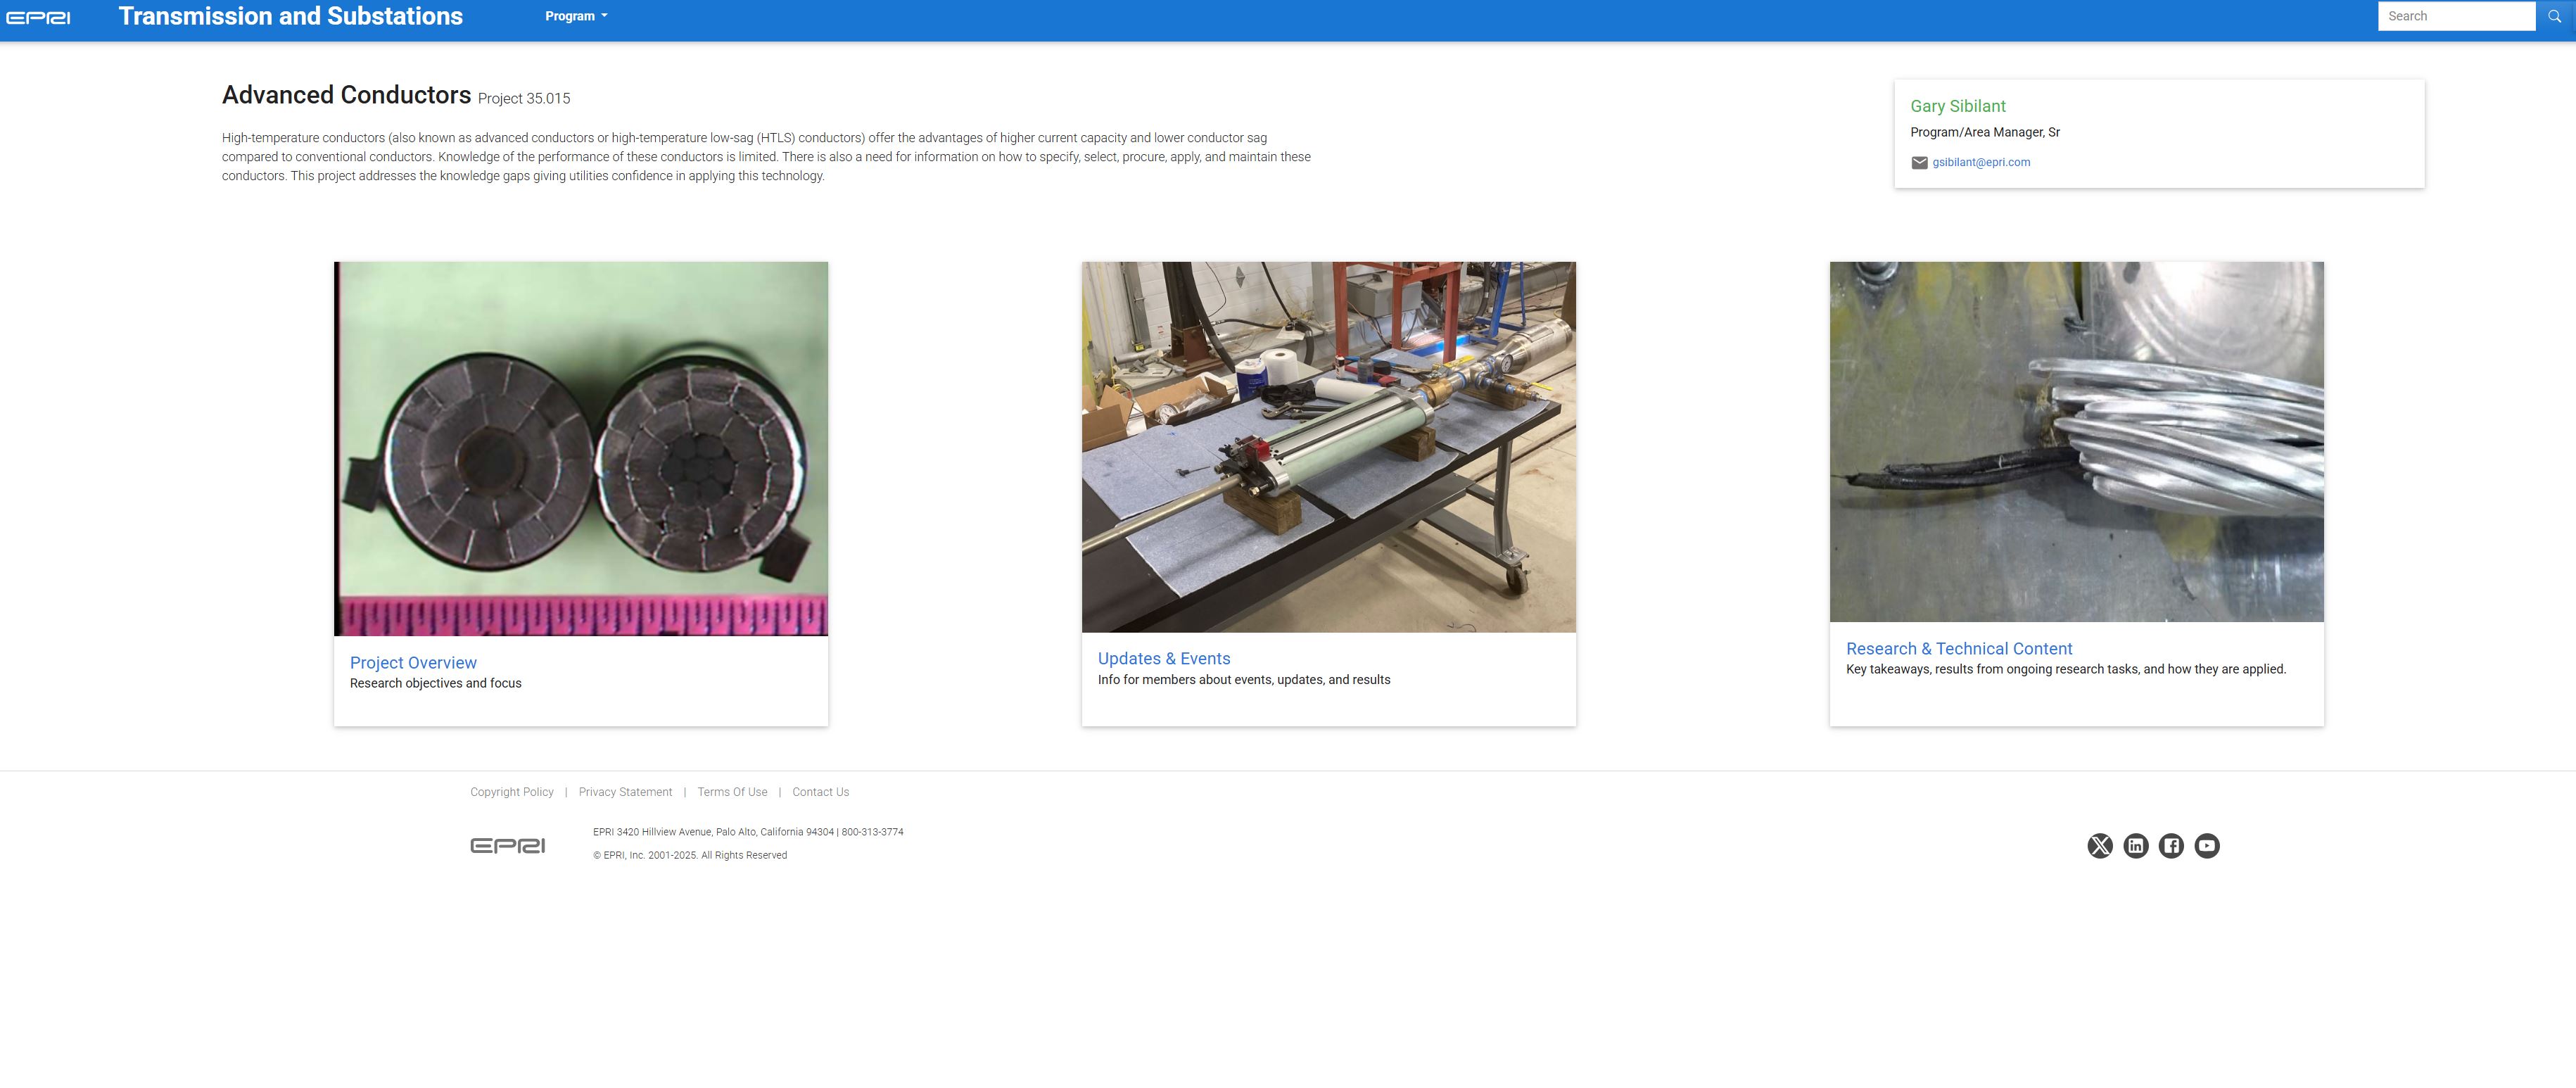Open the Updates & Events link

point(1163,659)
